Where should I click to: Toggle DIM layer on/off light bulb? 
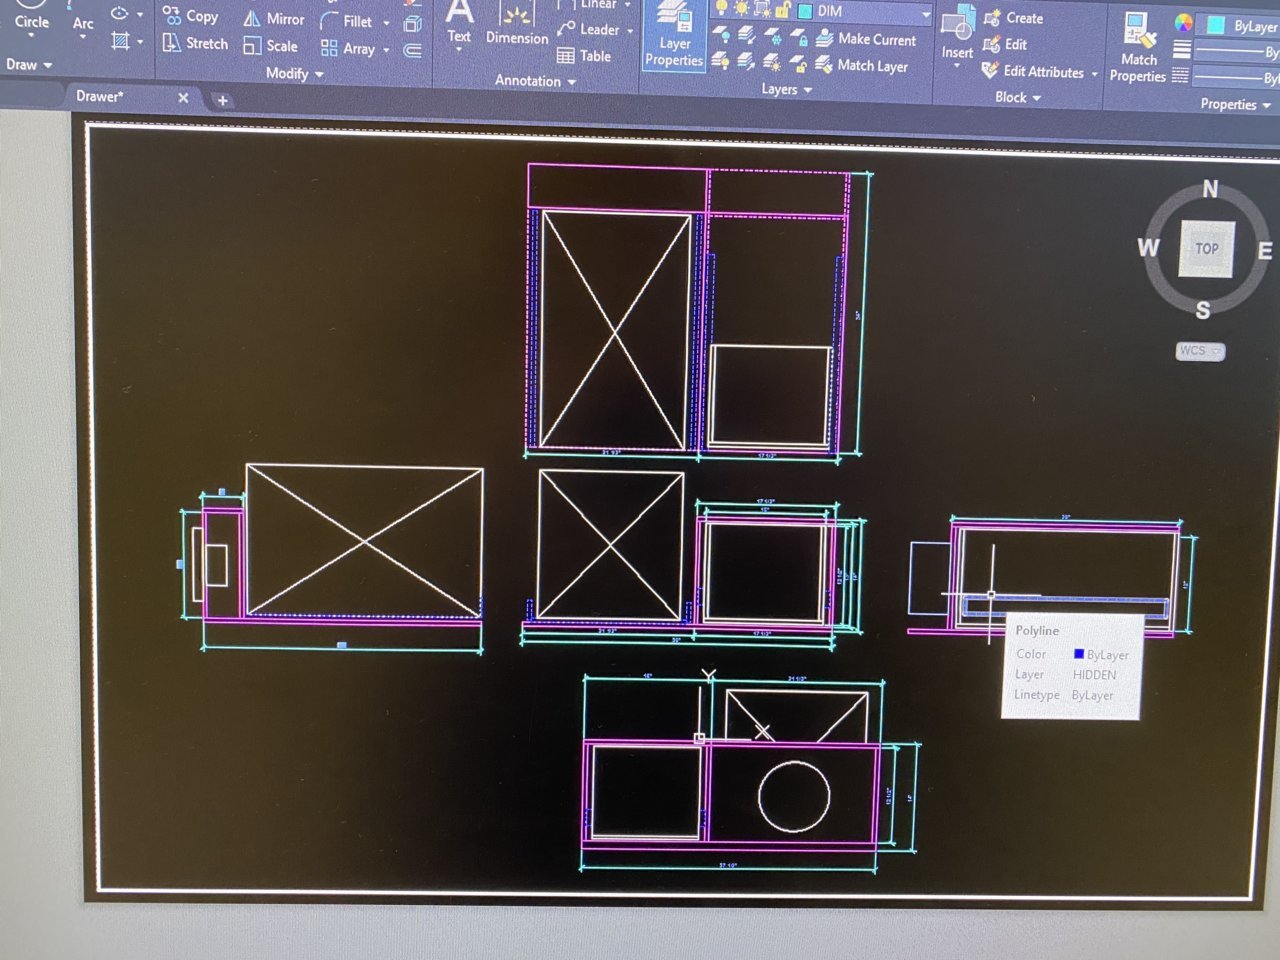point(720,8)
